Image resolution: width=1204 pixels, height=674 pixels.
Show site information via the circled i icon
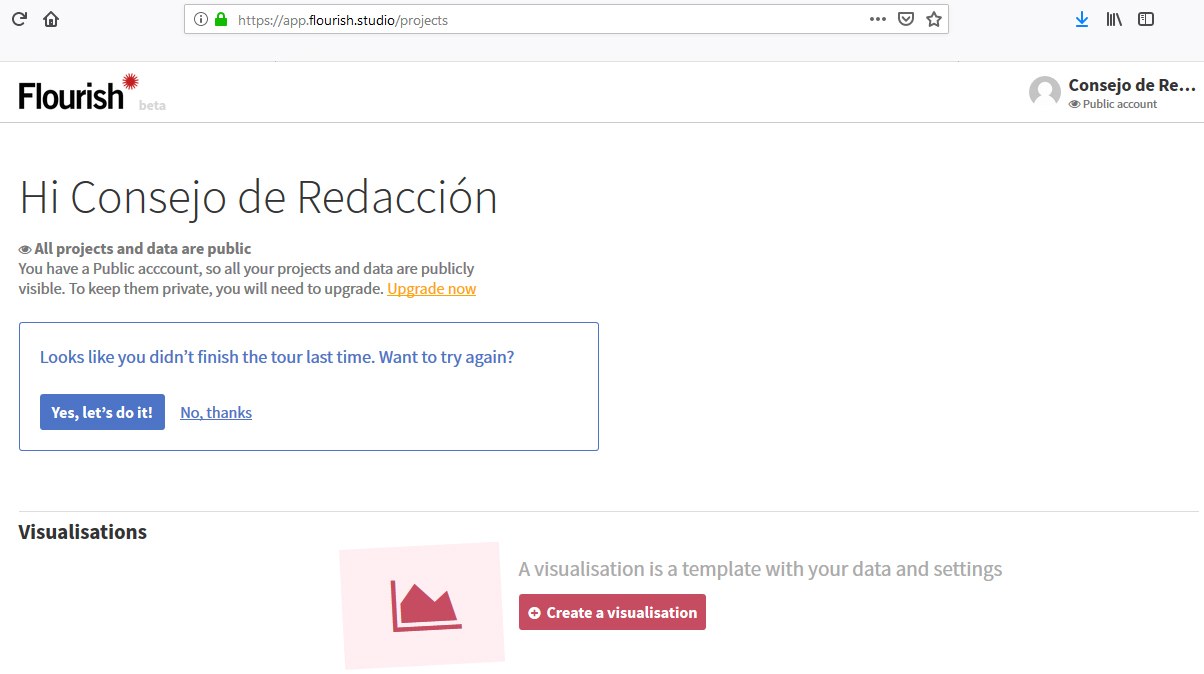point(201,19)
